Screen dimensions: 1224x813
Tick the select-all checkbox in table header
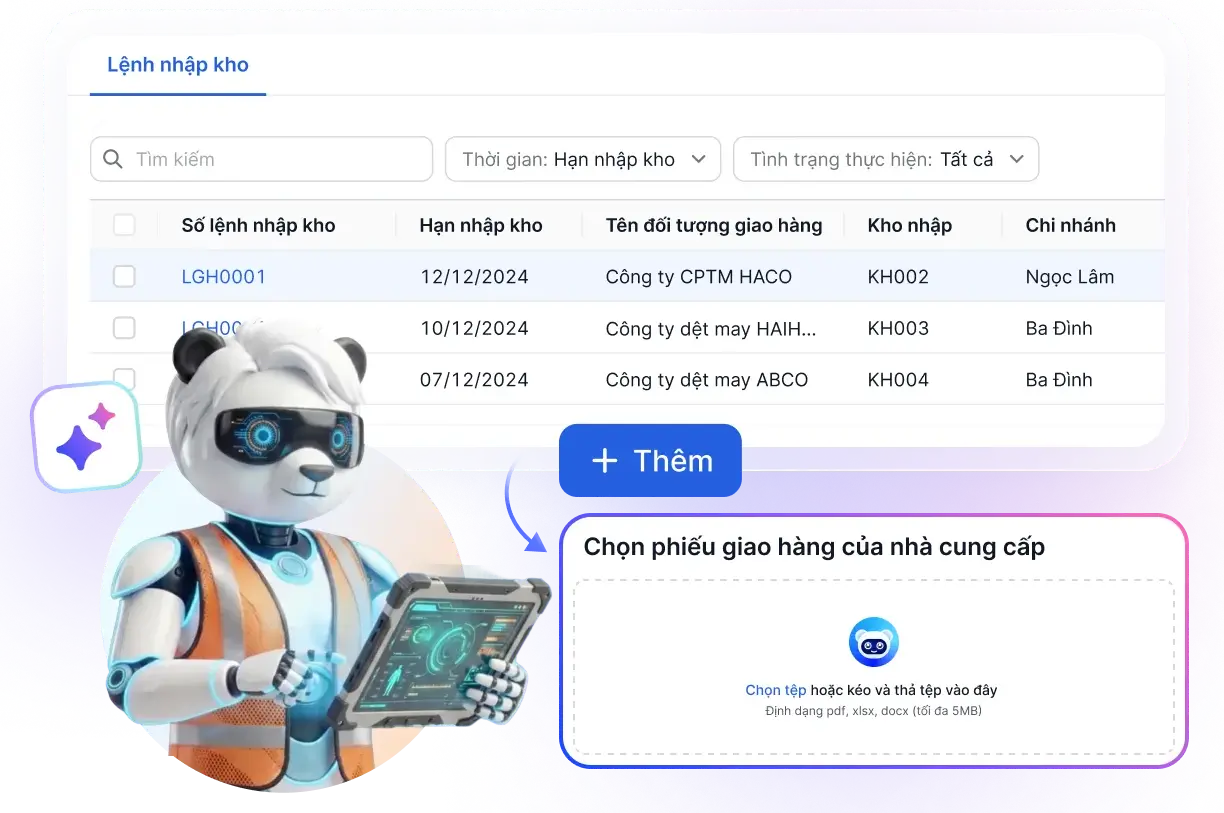124,225
